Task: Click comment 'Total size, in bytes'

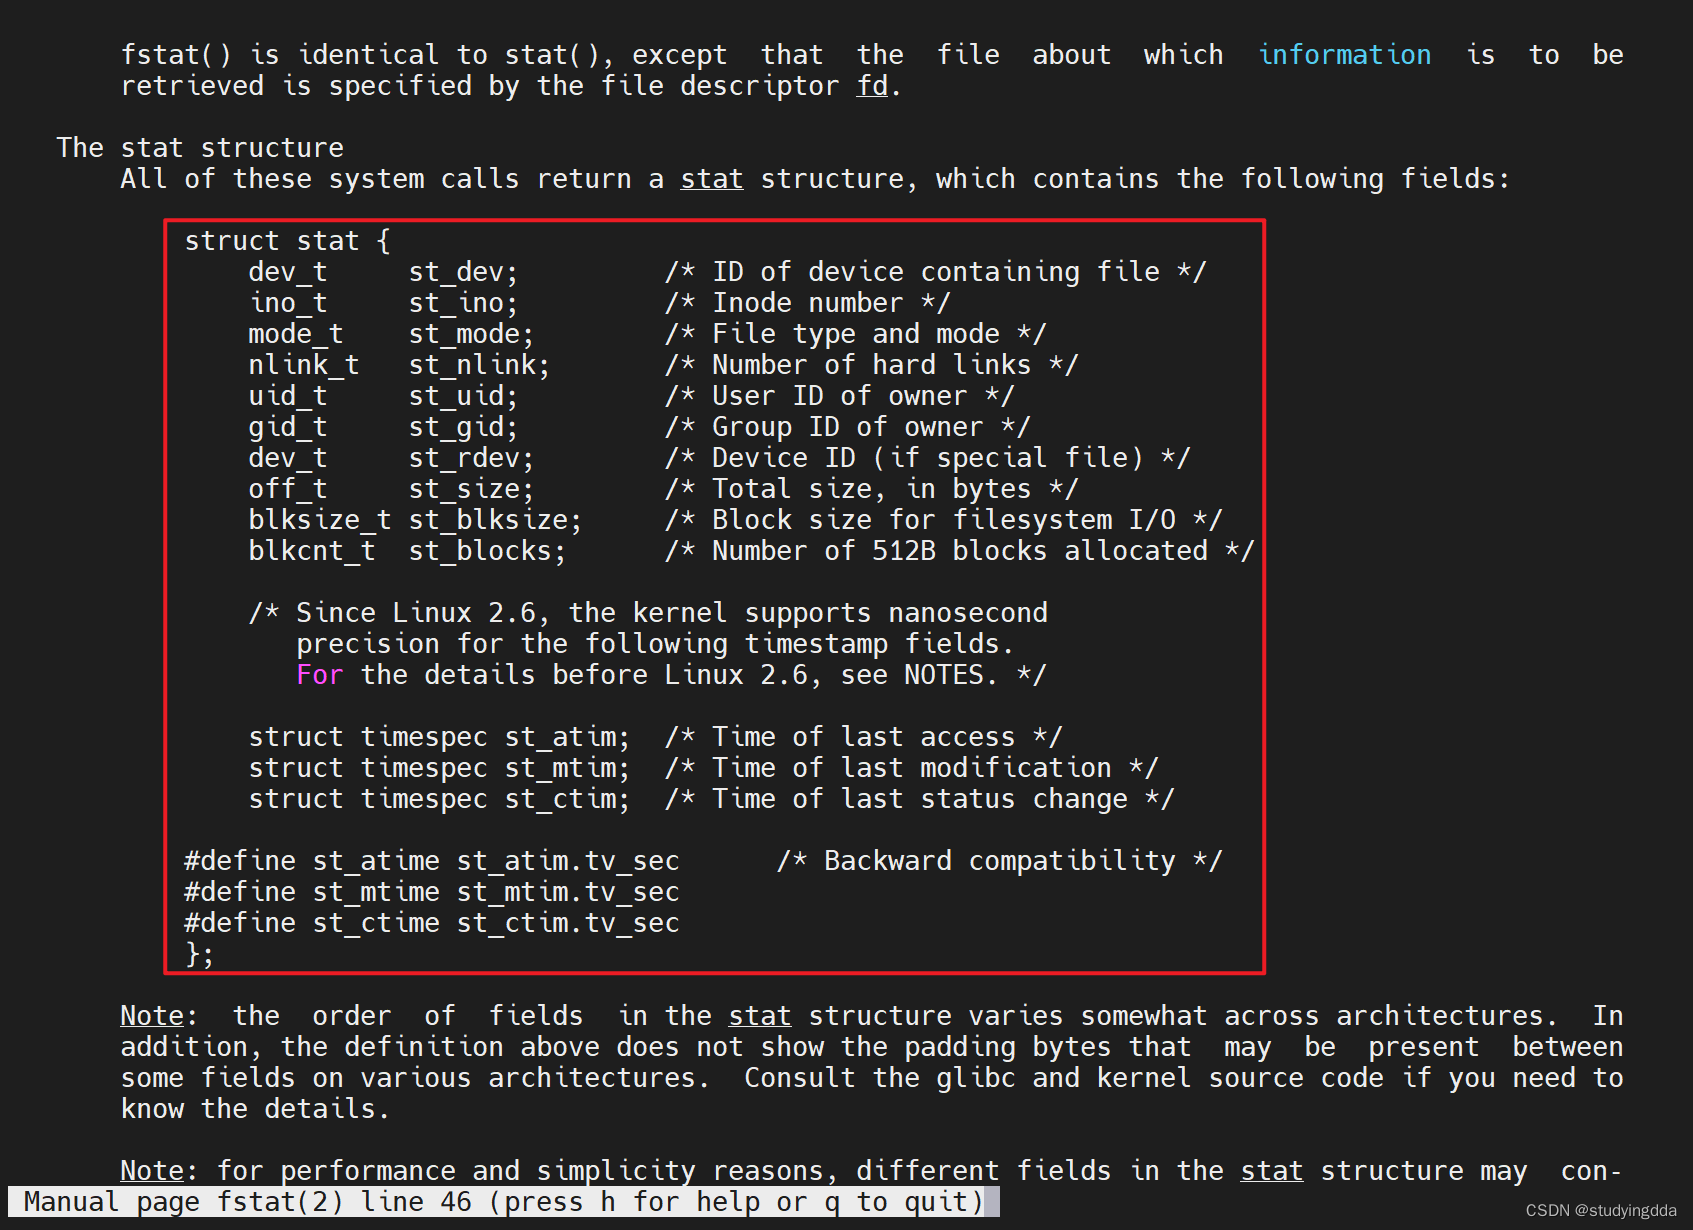Action: [x=872, y=489]
